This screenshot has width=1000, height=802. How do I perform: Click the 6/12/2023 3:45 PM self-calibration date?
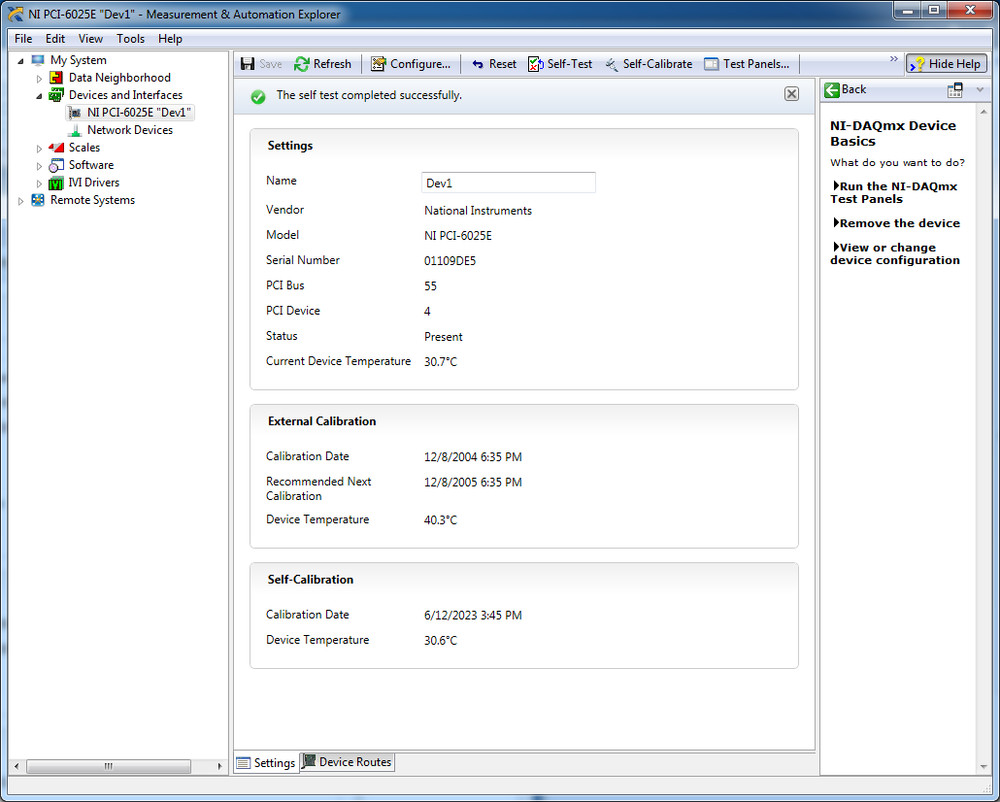coord(473,615)
